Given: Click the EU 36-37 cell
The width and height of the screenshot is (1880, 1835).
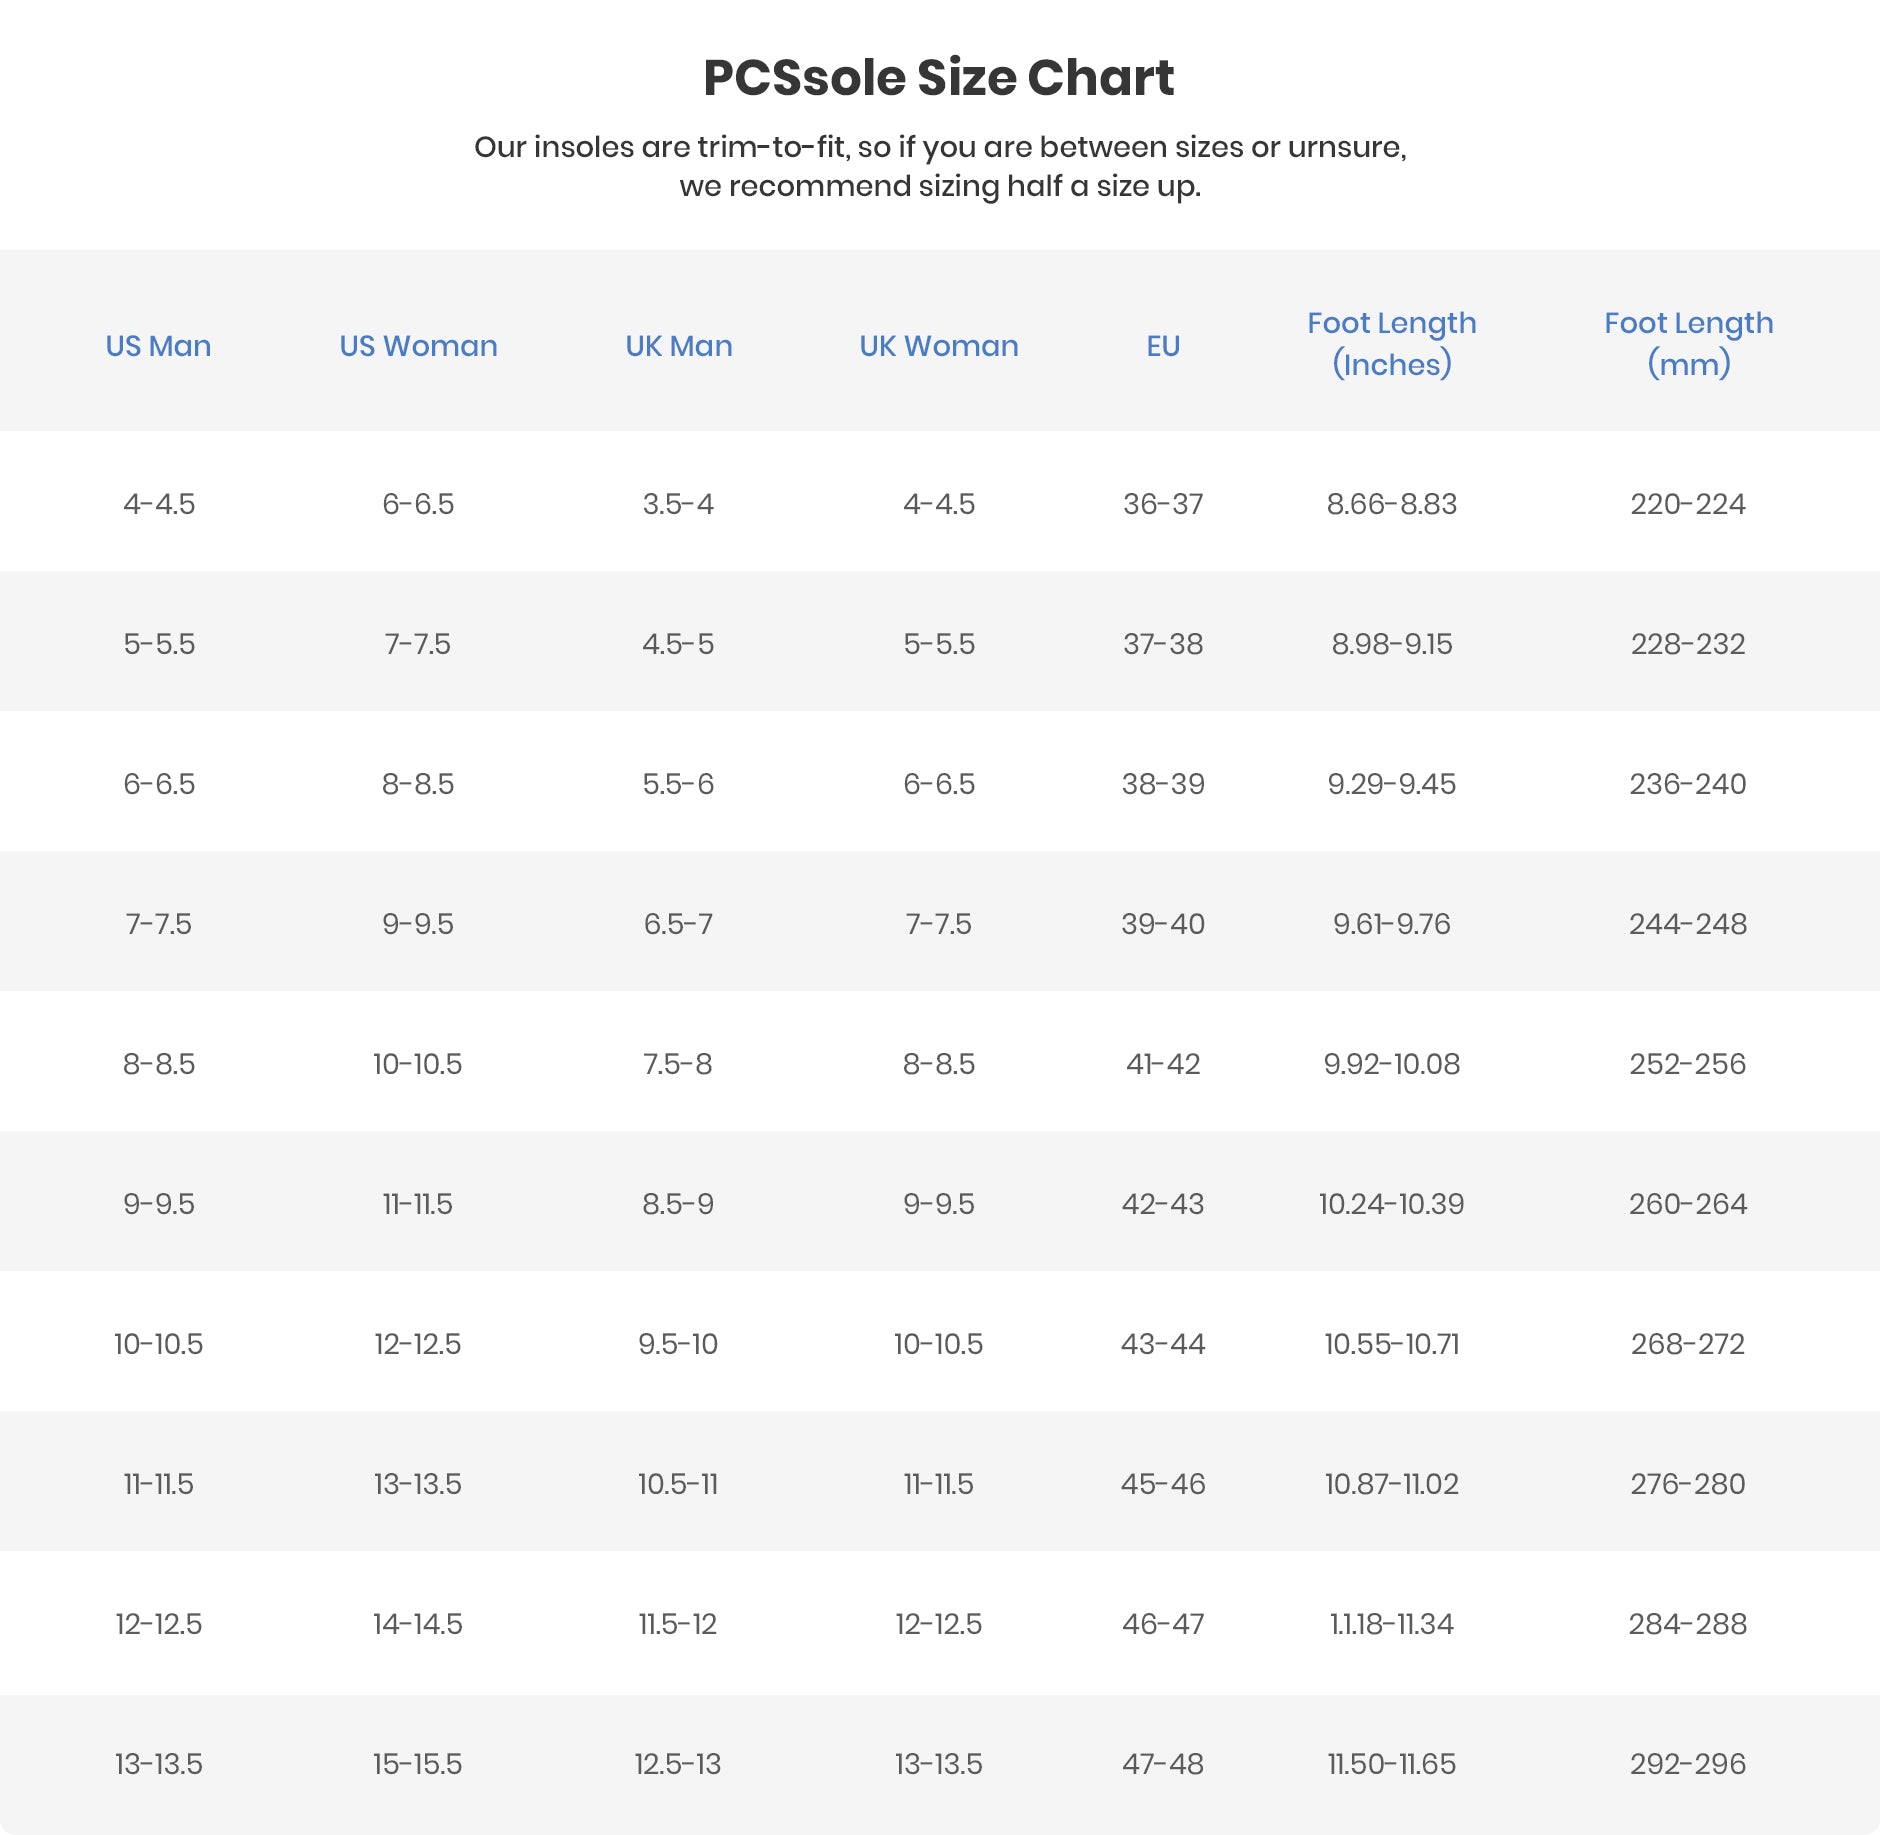Looking at the screenshot, I should pyautogui.click(x=1163, y=504).
